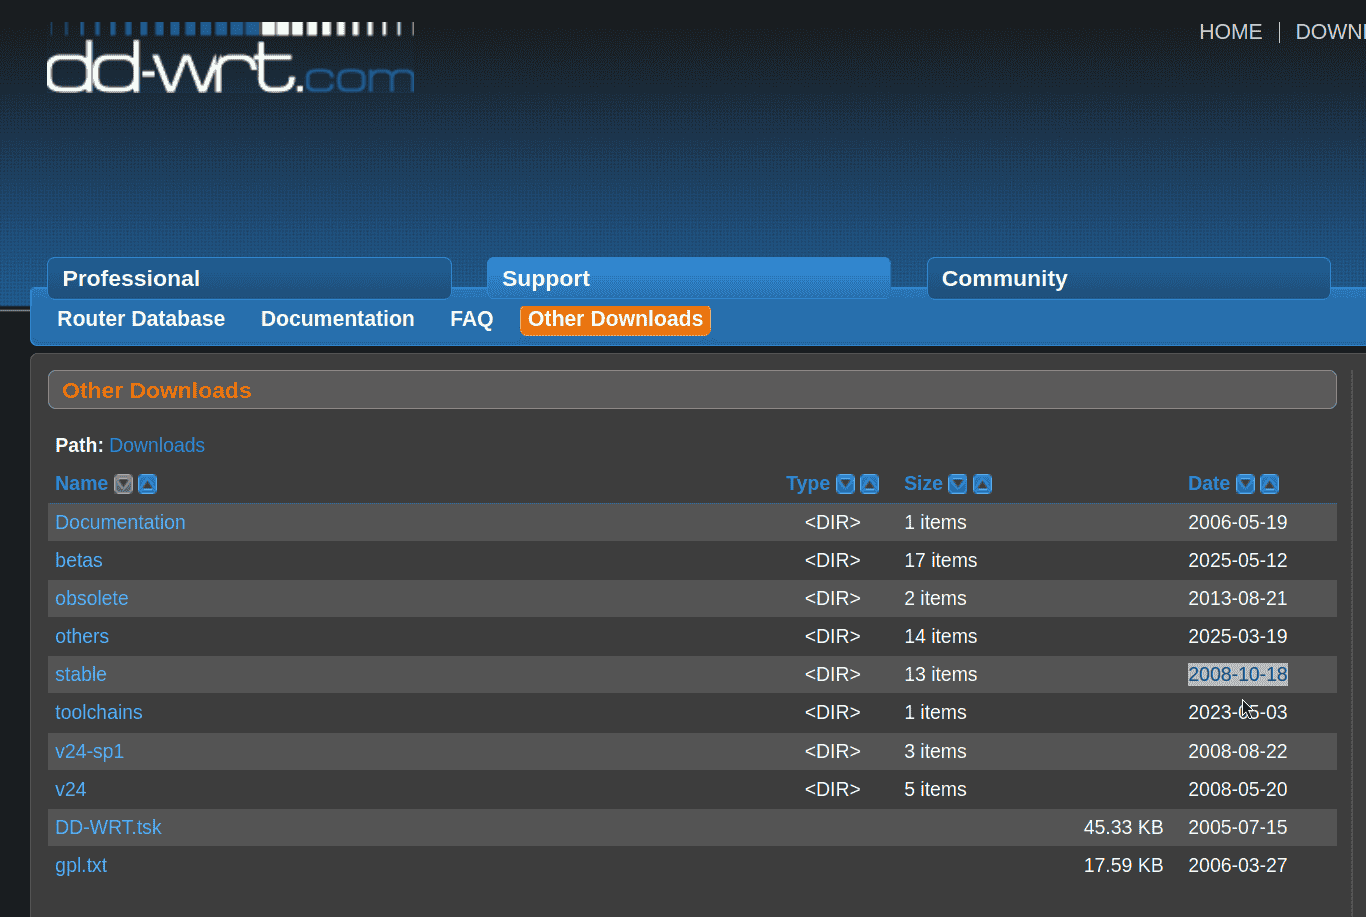Select the Community tab
The width and height of the screenshot is (1366, 917).
[x=1004, y=278]
